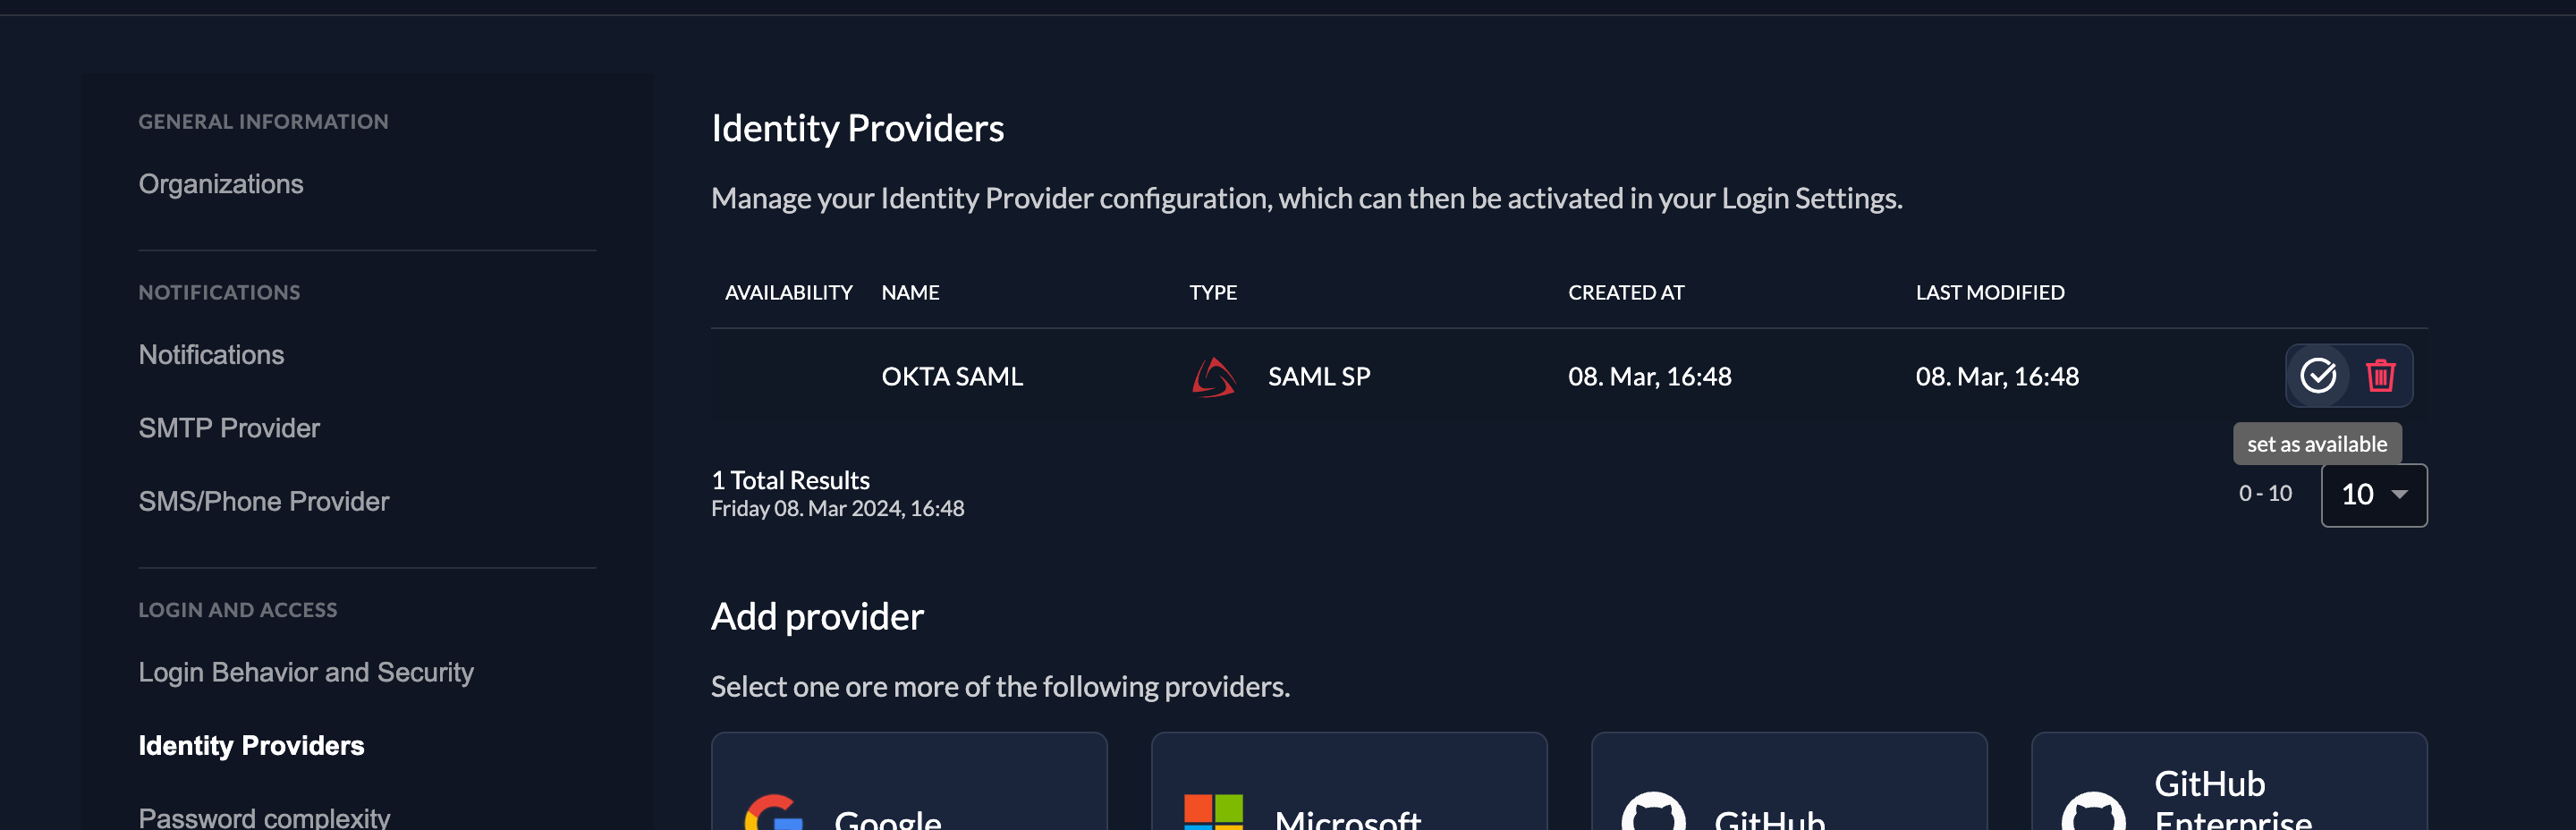The image size is (2576, 830).
Task: Select Identity Providers in the sidebar
Action: point(251,745)
